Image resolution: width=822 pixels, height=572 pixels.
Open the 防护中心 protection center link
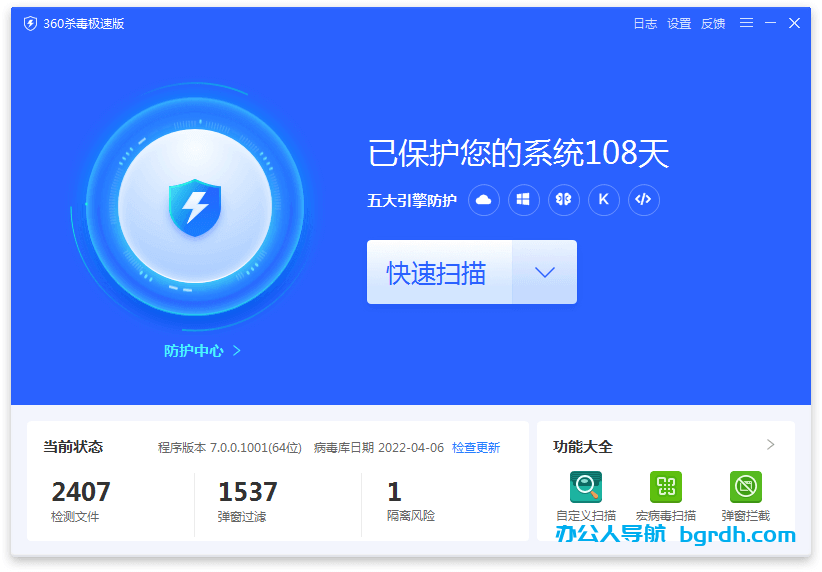(202, 350)
